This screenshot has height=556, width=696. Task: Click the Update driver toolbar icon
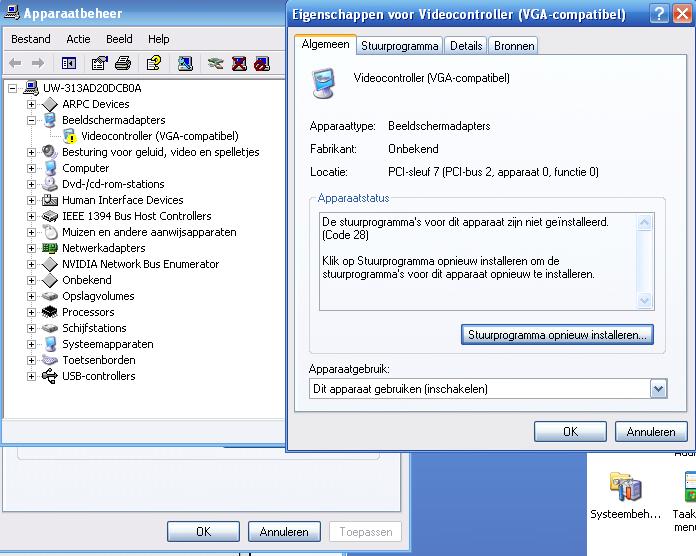tap(216, 63)
